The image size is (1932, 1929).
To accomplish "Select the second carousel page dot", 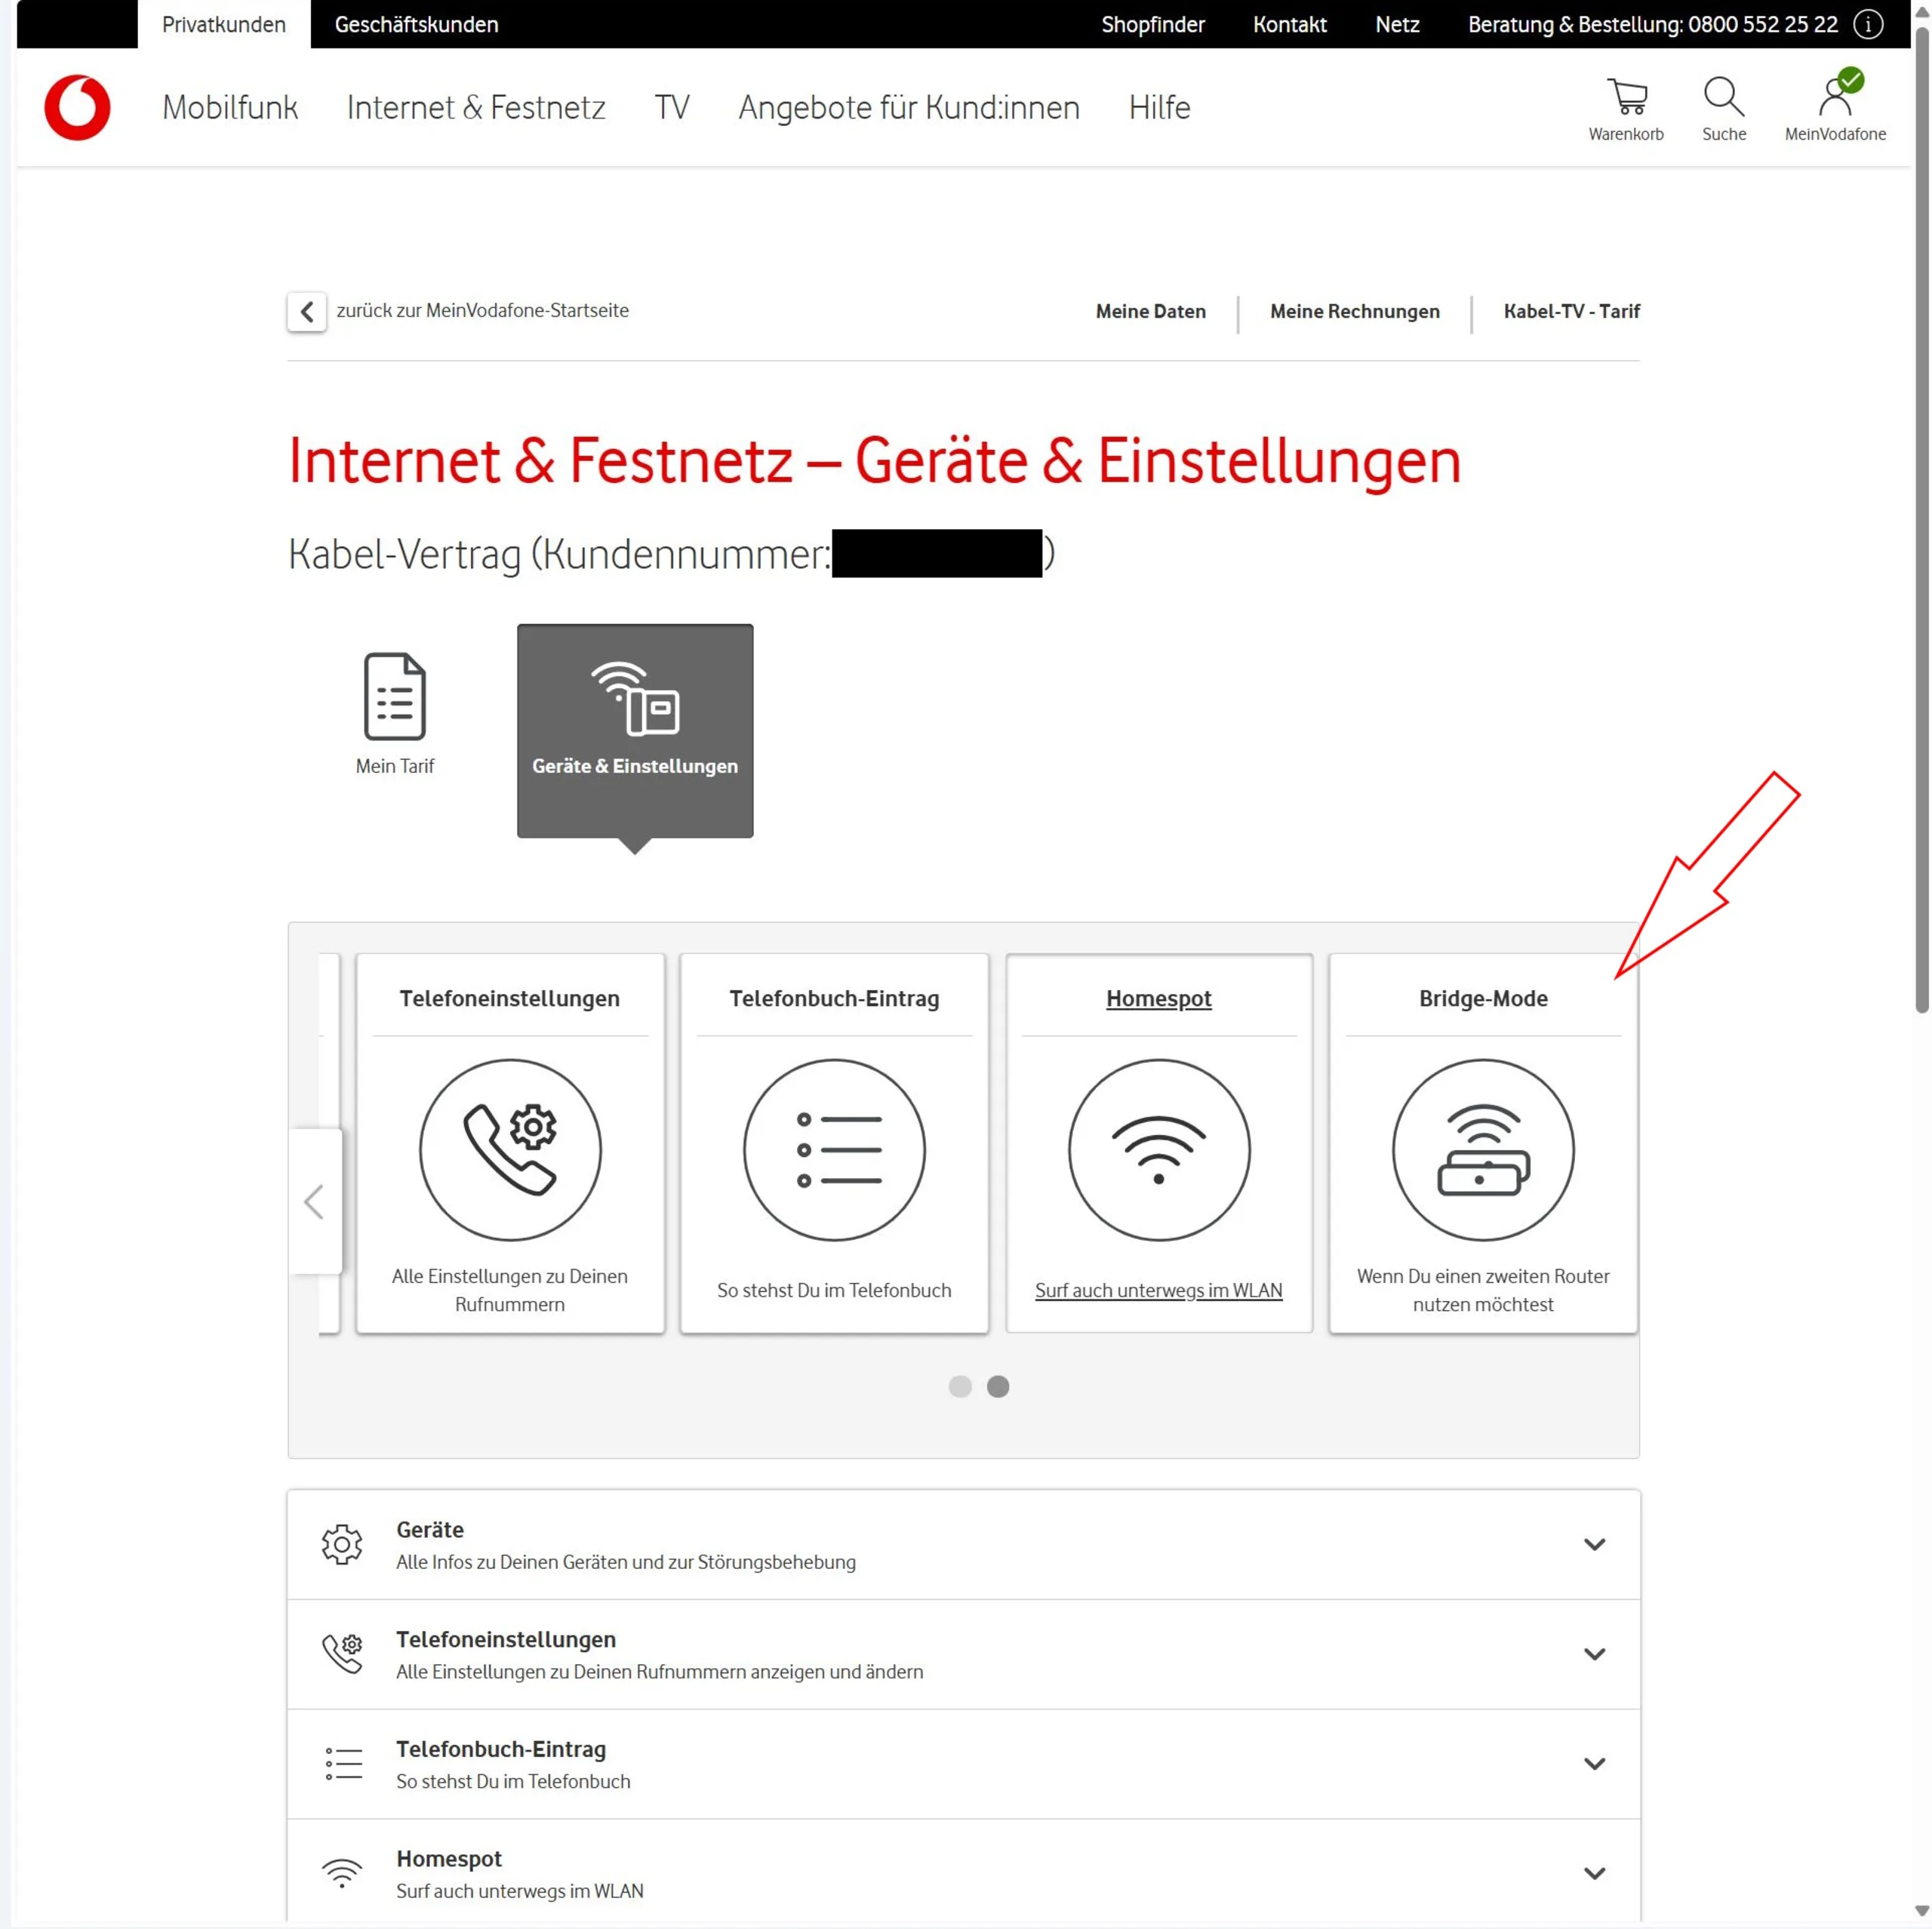I will pyautogui.click(x=997, y=1386).
